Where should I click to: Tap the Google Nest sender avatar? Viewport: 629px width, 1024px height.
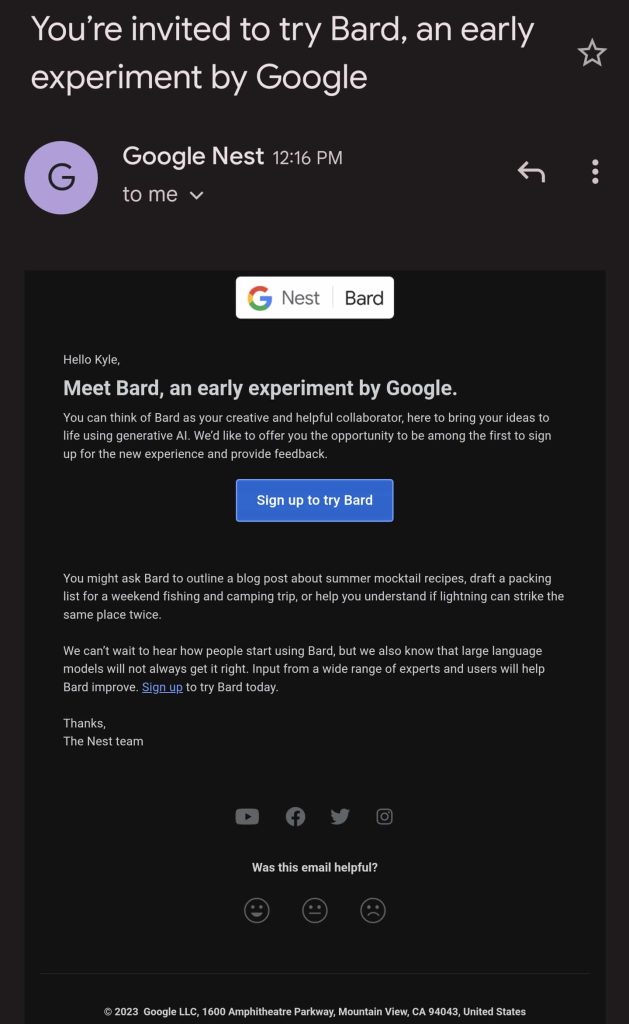pyautogui.click(x=61, y=178)
